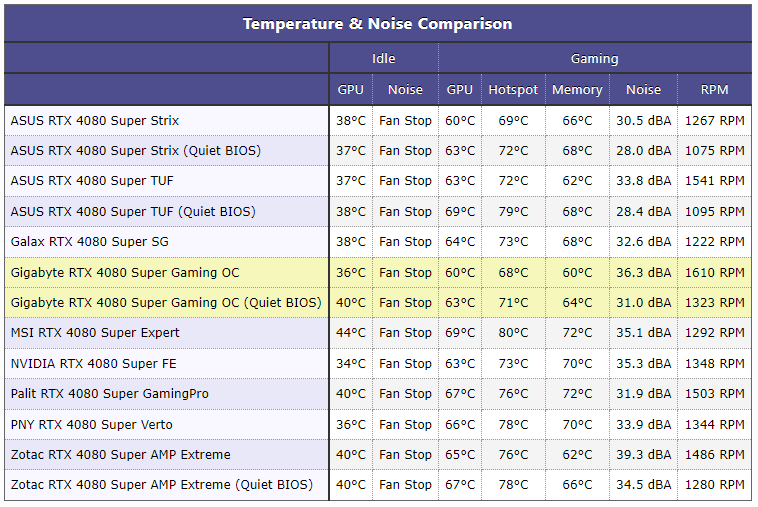Screen dimensions: 758x507
Task: Select the Memory column header
Action: (577, 90)
